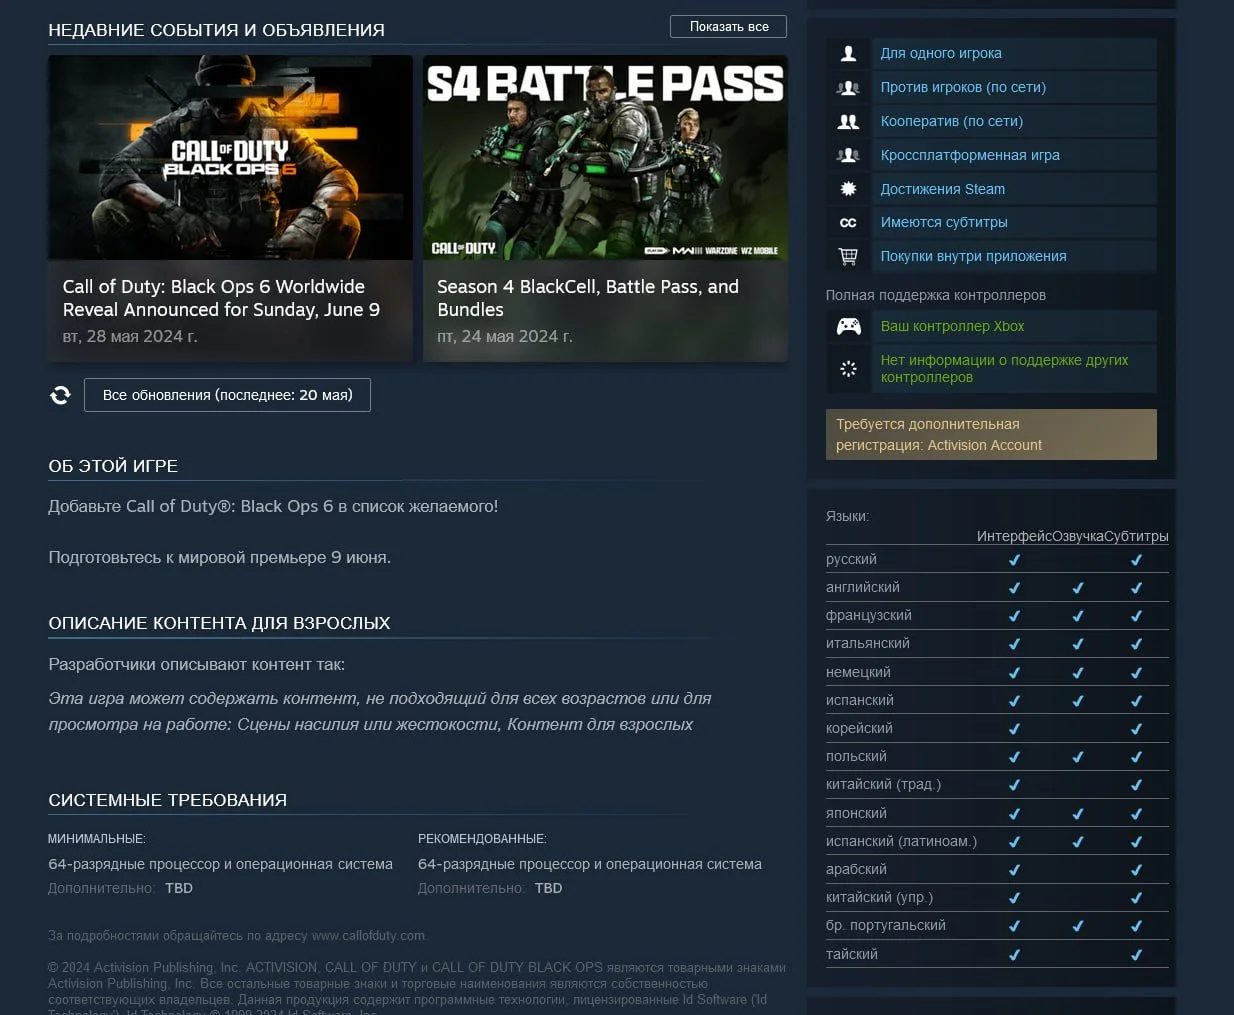1234x1015 pixels.
Task: Click the 'французский' language row
Action: pos(997,616)
